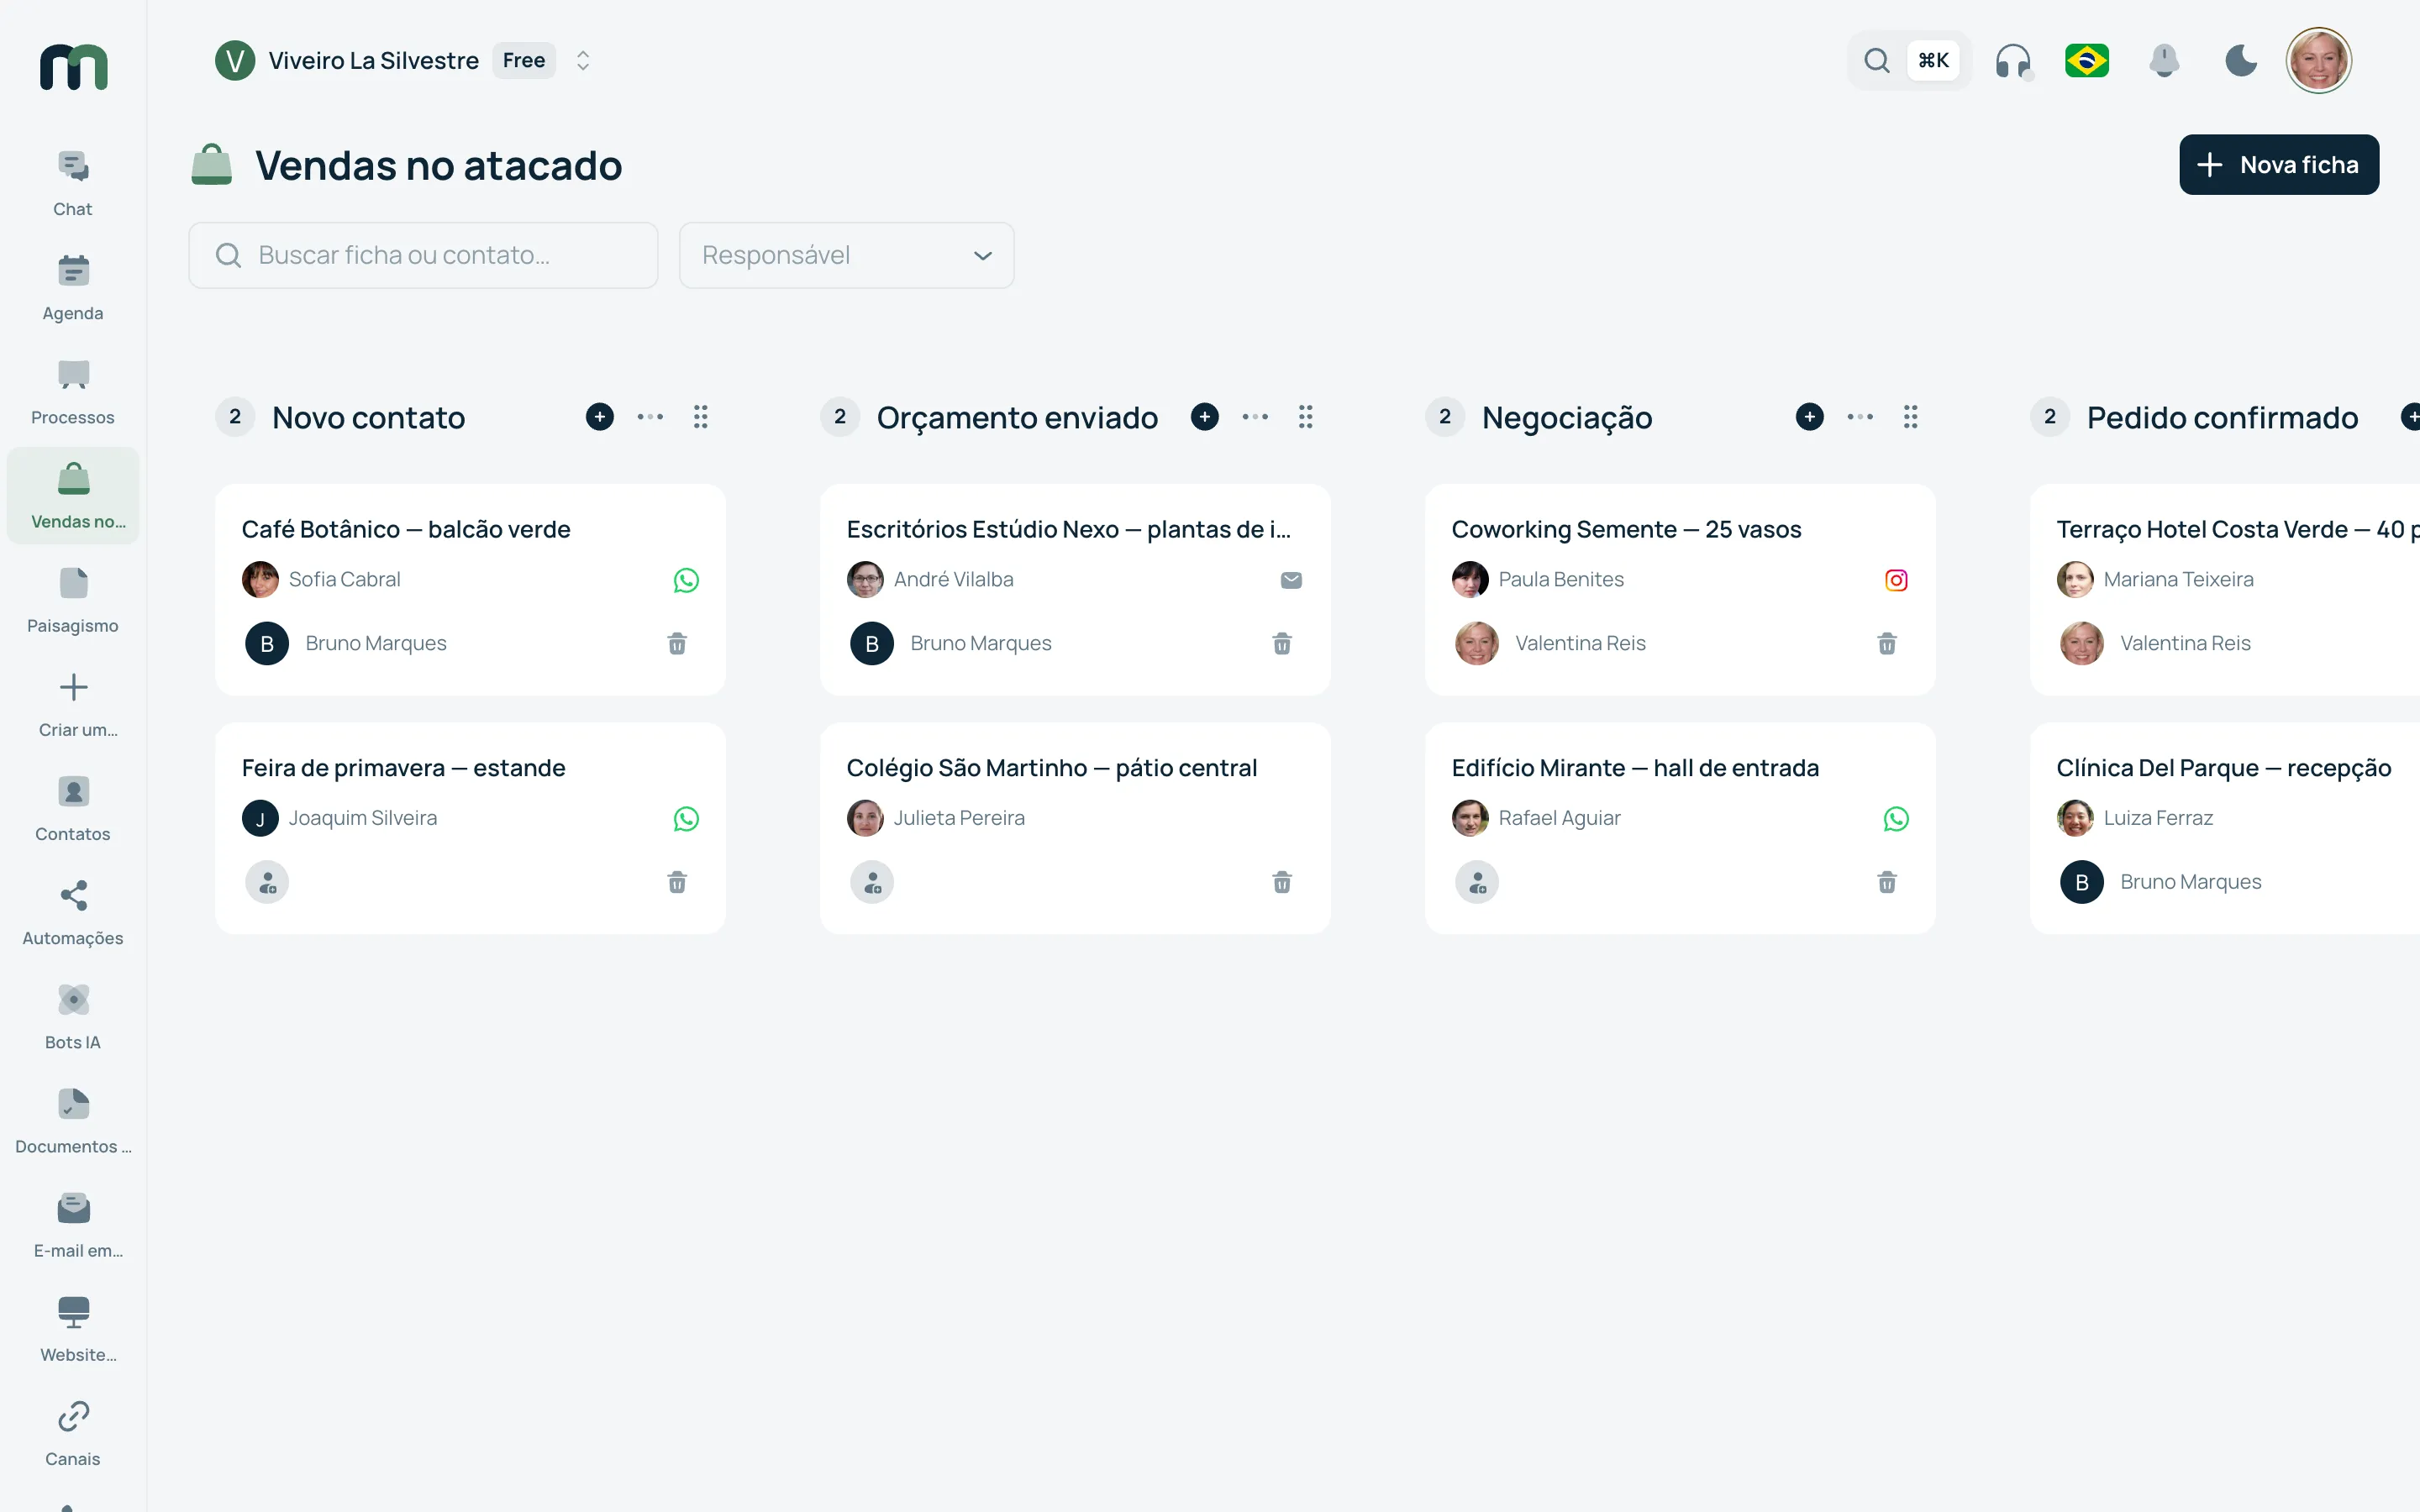Expand workspace switcher Viveiro La Silvestre
The width and height of the screenshot is (2420, 1512).
tap(583, 61)
